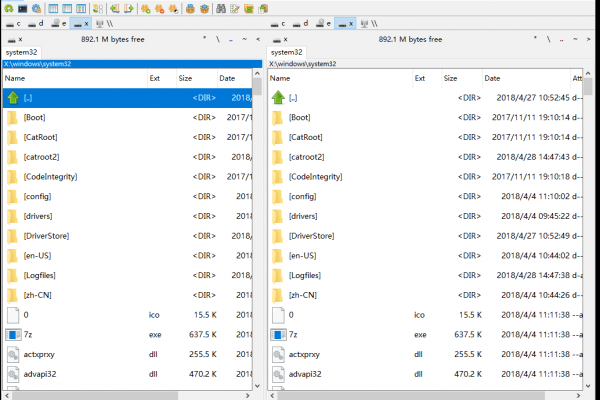Click the left panel vertical scrollbar
The width and height of the screenshot is (600, 400).
pyautogui.click(x=258, y=230)
